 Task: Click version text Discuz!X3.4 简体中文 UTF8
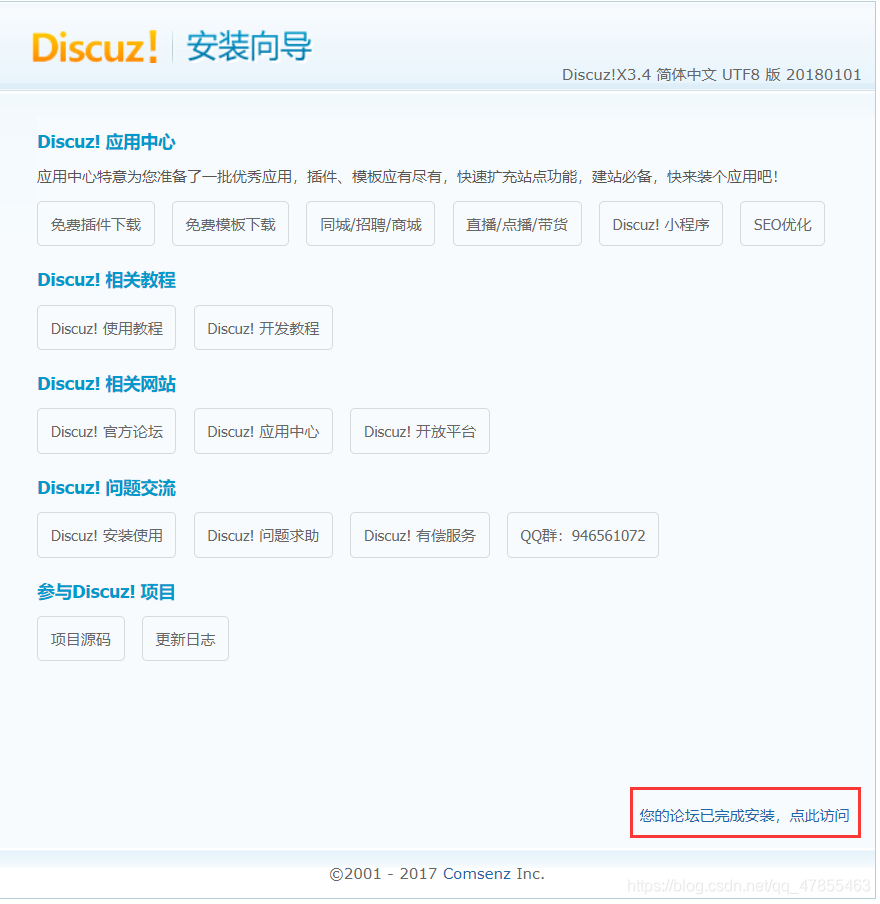coord(712,76)
